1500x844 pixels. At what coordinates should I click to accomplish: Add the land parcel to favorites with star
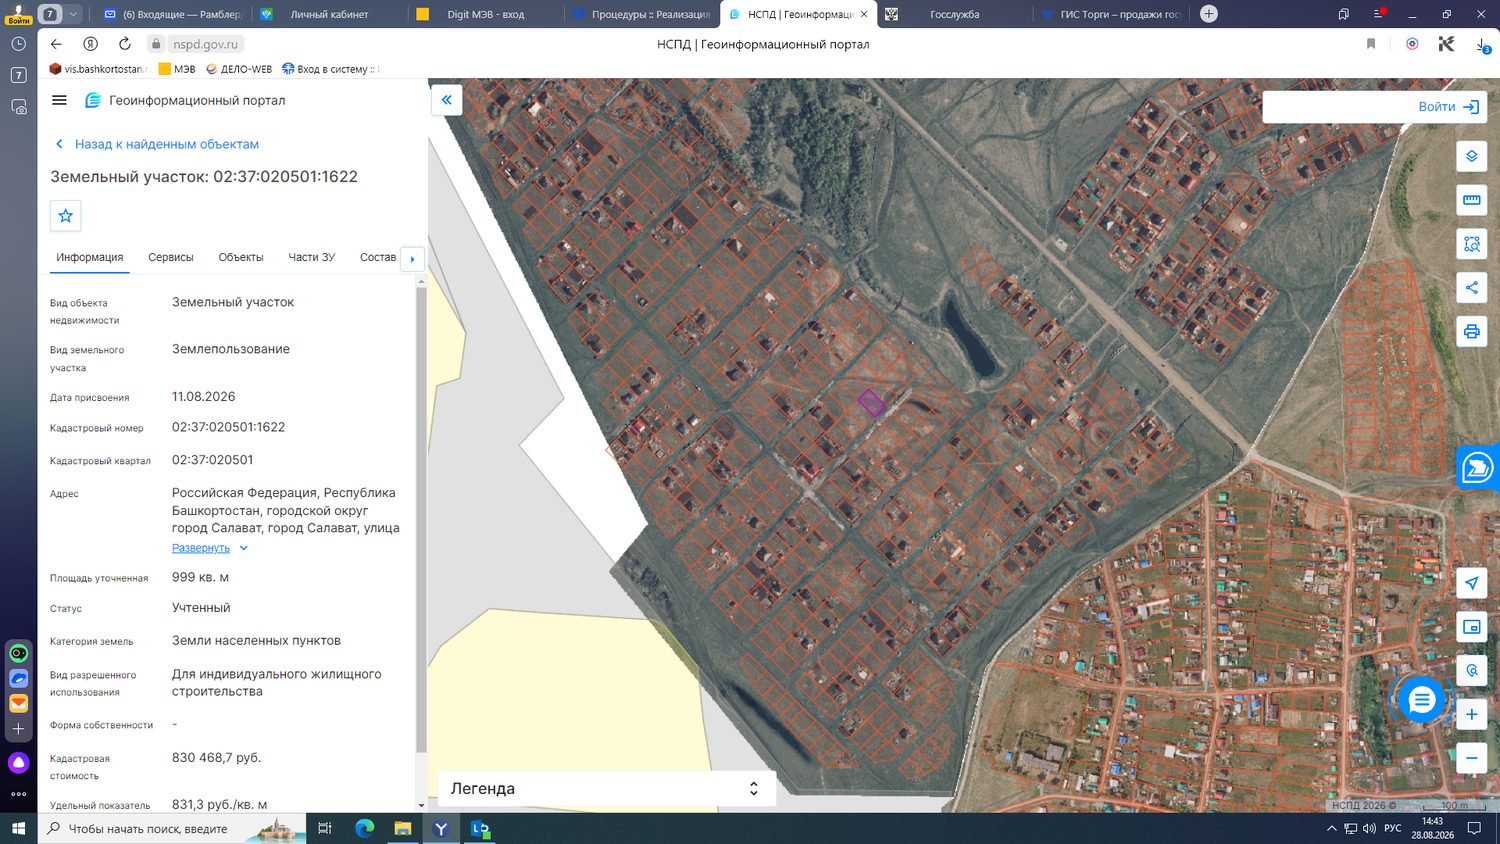click(x=66, y=216)
